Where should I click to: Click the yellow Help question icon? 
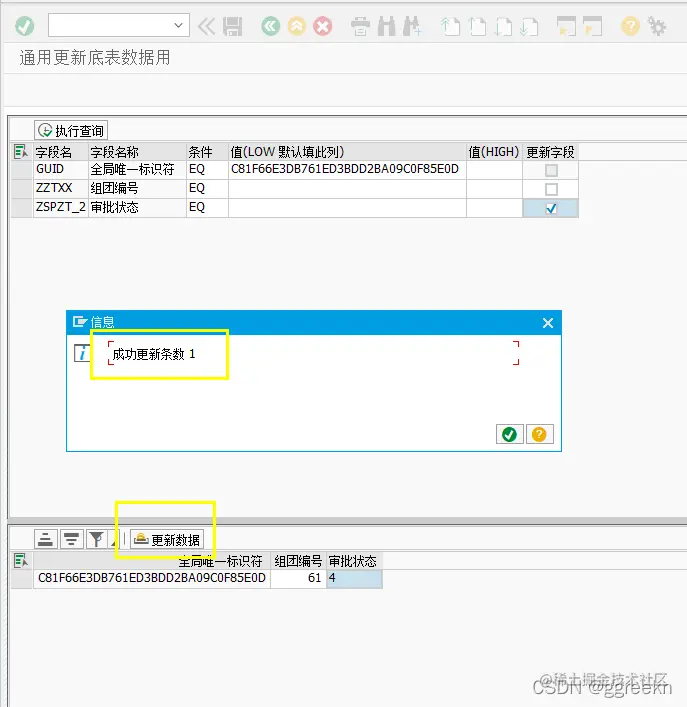click(x=630, y=27)
